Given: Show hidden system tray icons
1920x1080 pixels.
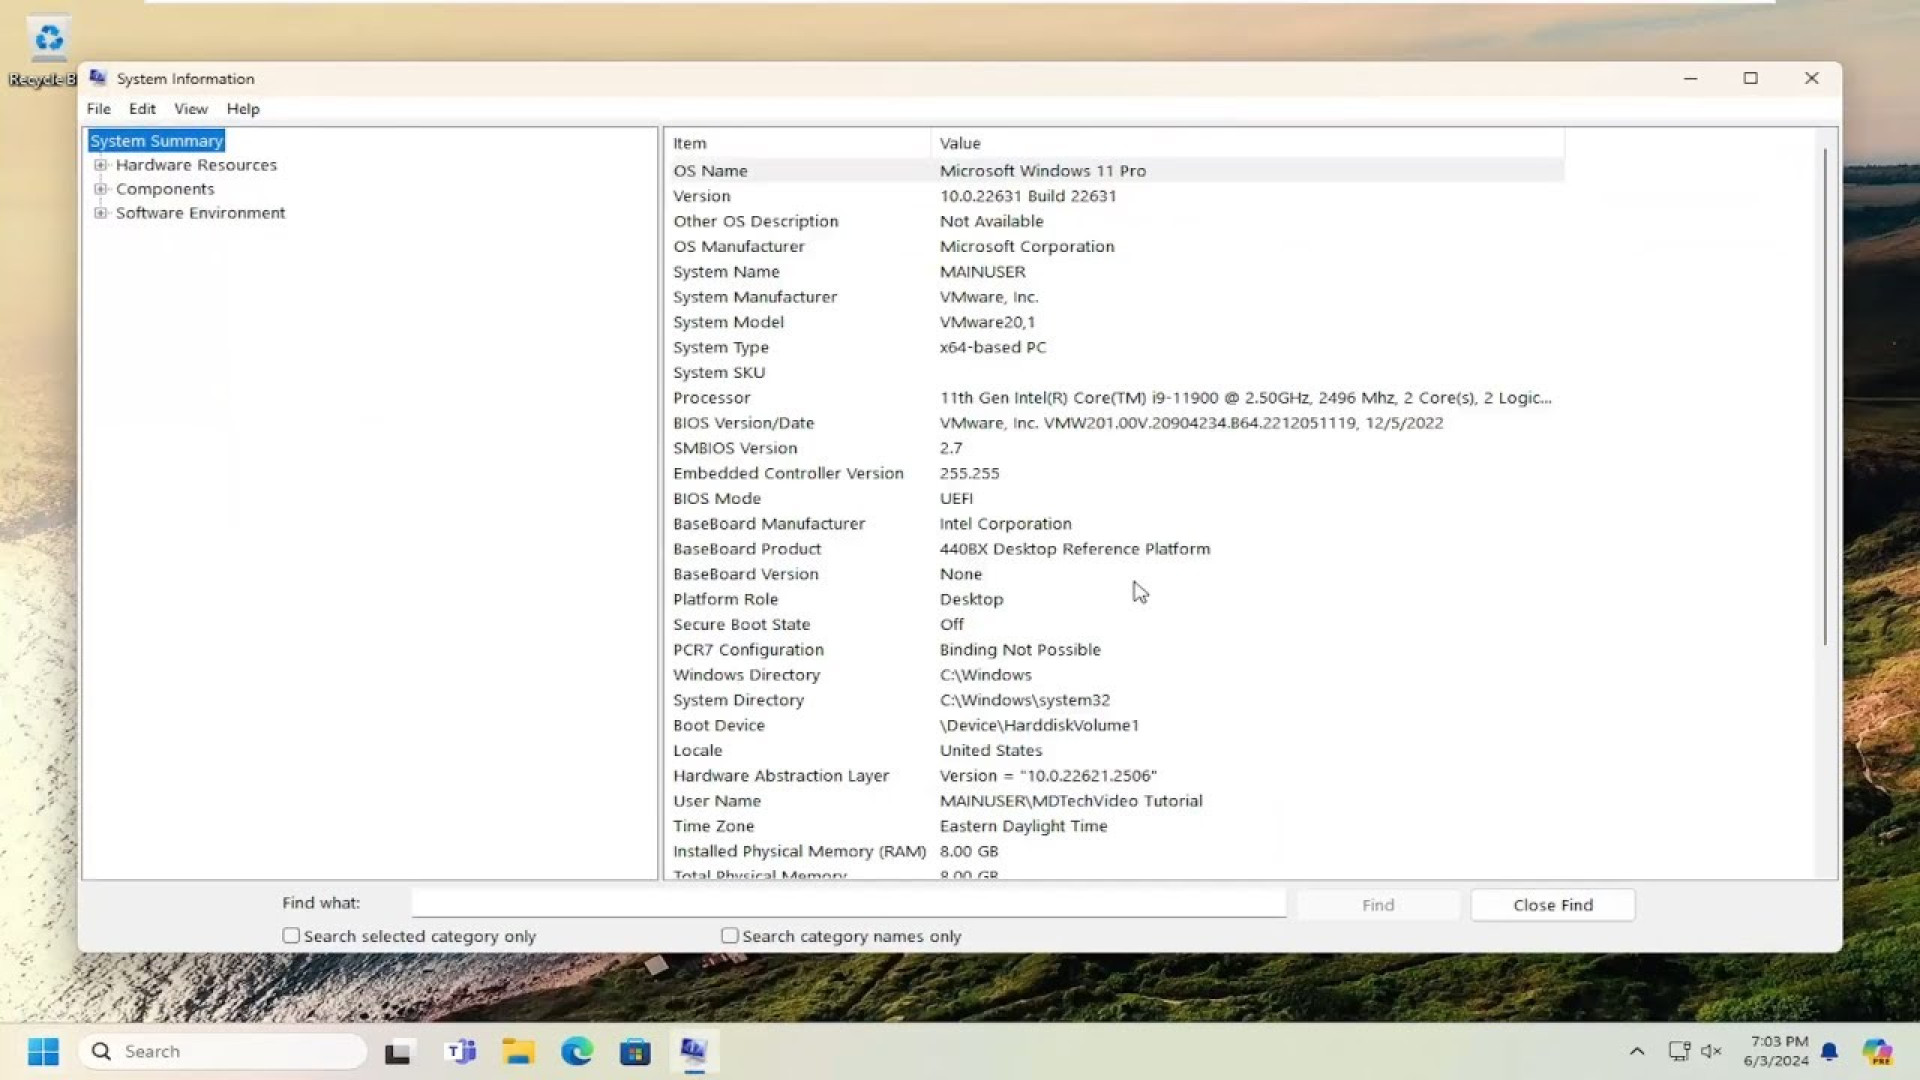Looking at the screenshot, I should 1637,1051.
